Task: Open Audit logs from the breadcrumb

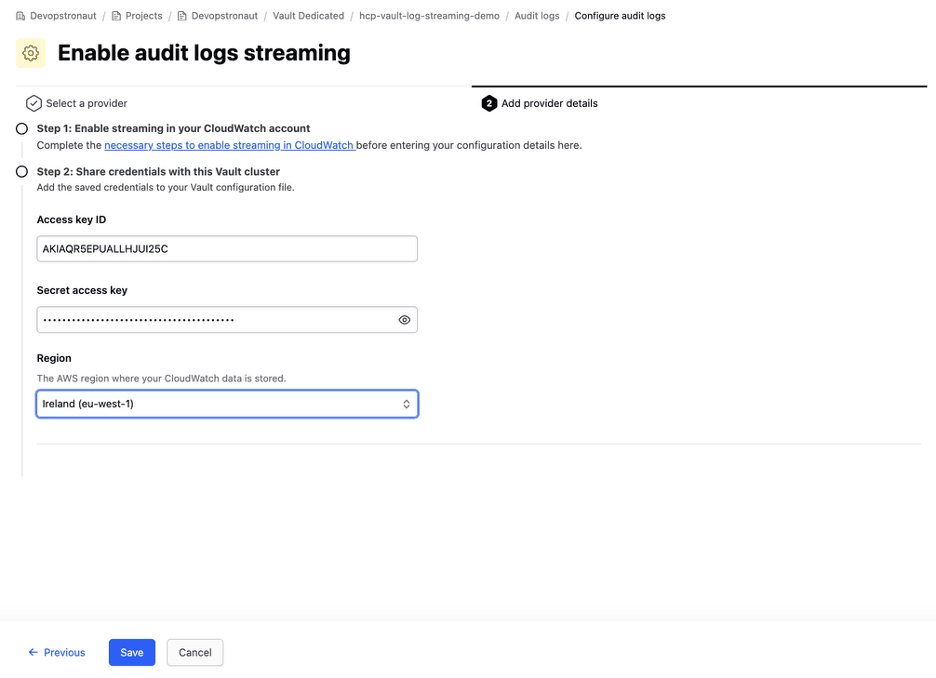Action: coord(536,15)
